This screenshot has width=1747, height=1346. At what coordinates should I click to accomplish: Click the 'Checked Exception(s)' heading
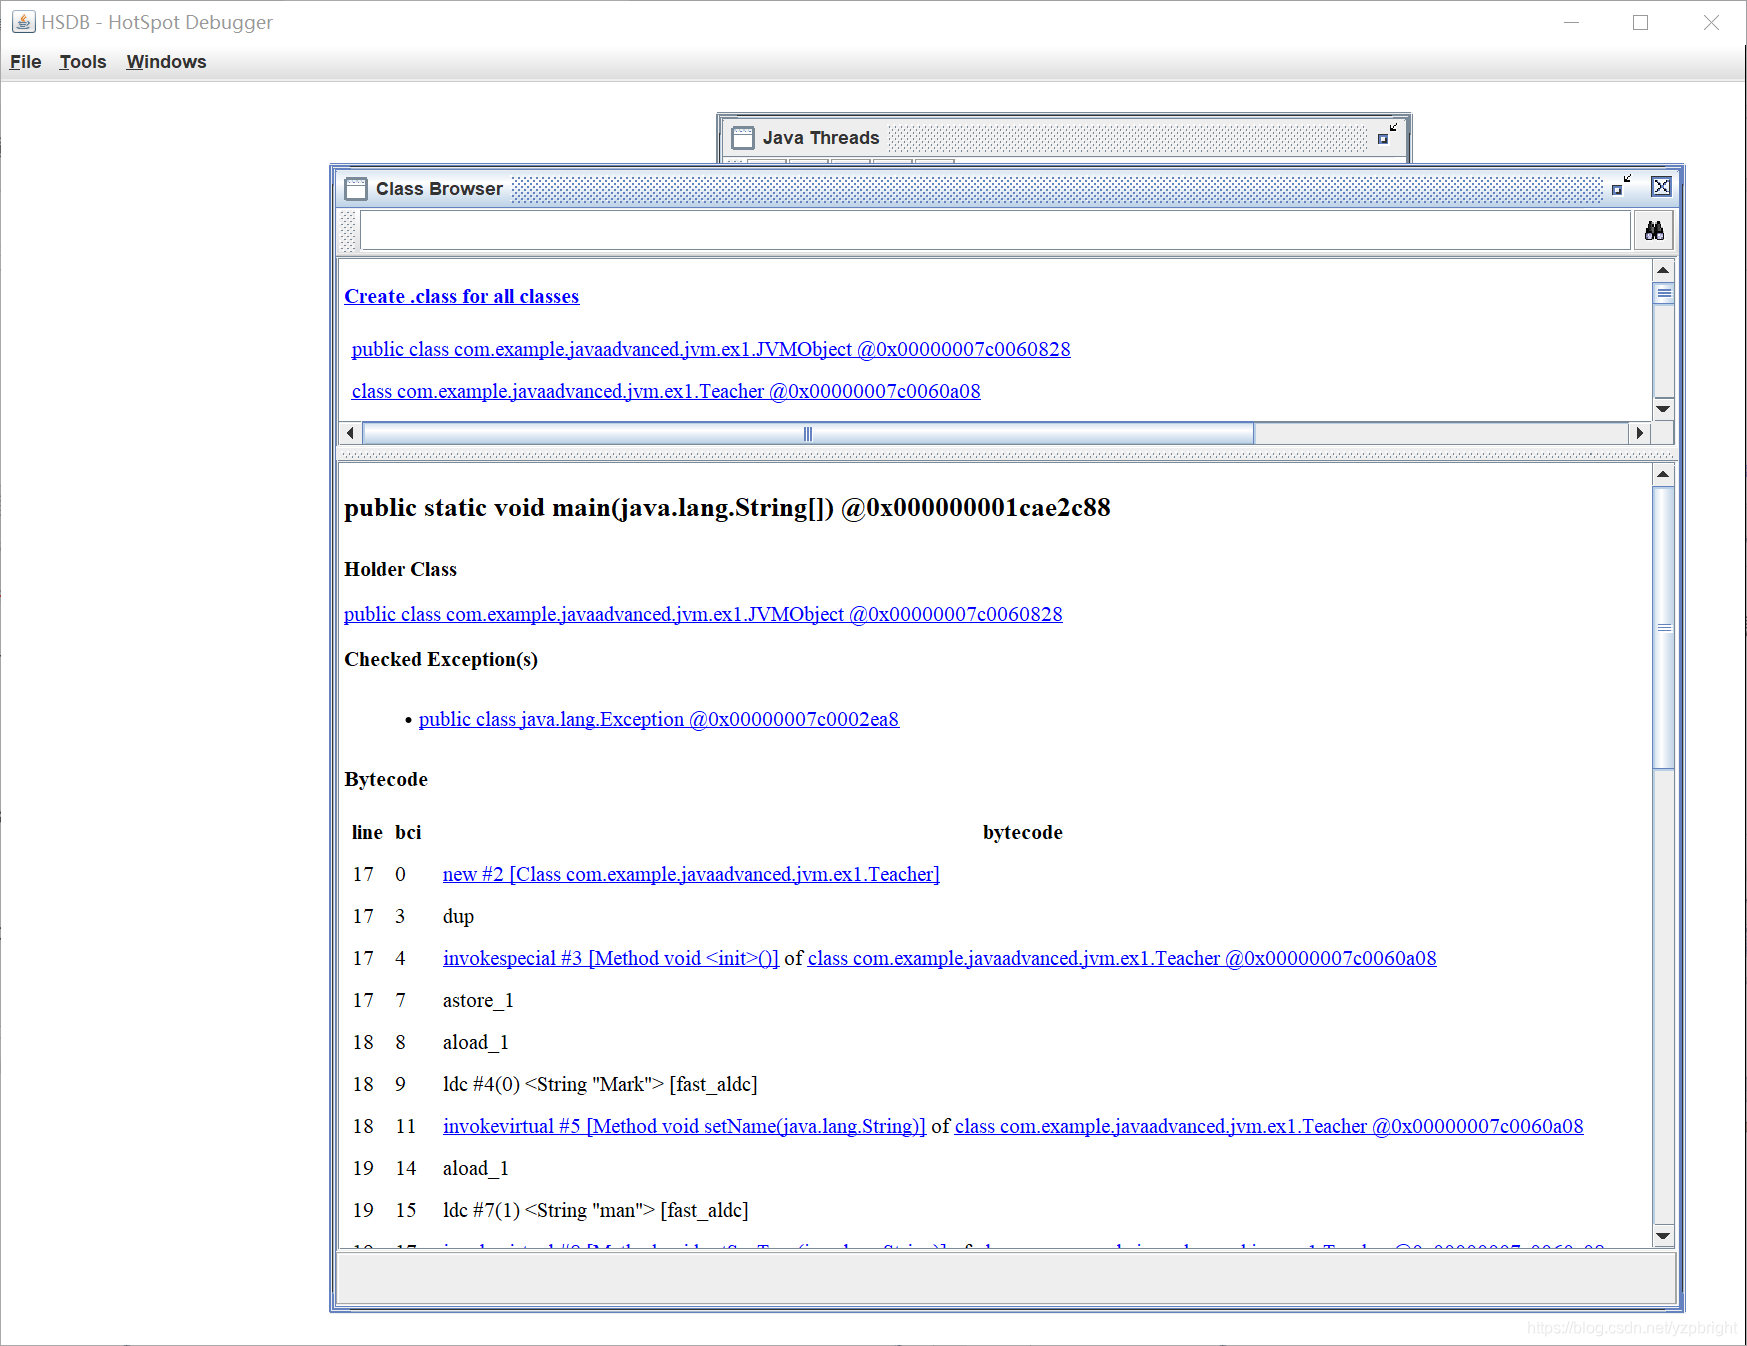(441, 659)
